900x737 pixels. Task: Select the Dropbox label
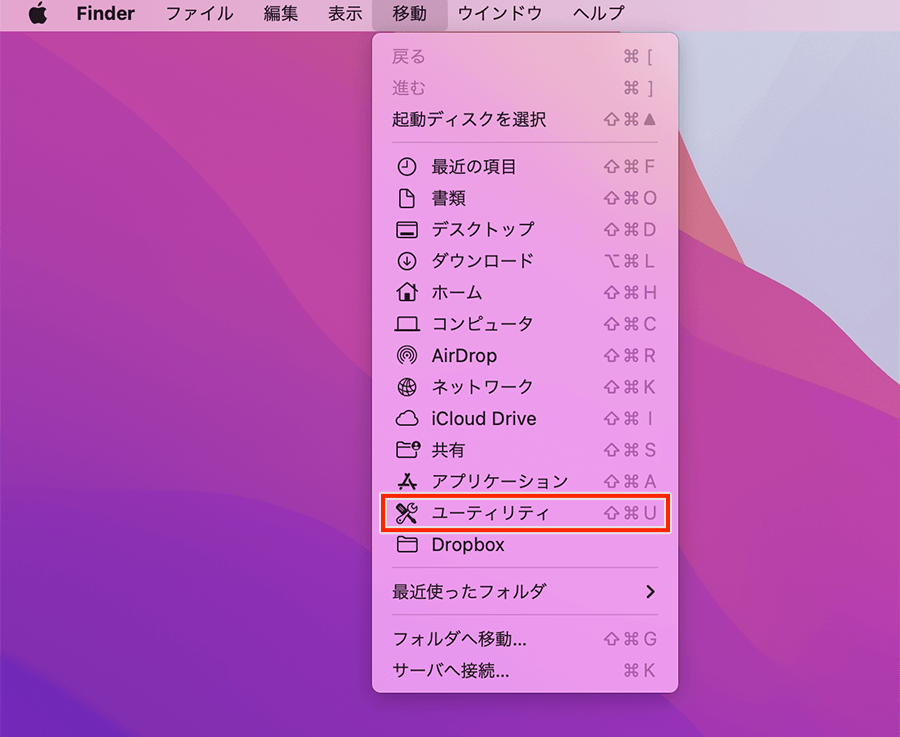coord(468,545)
